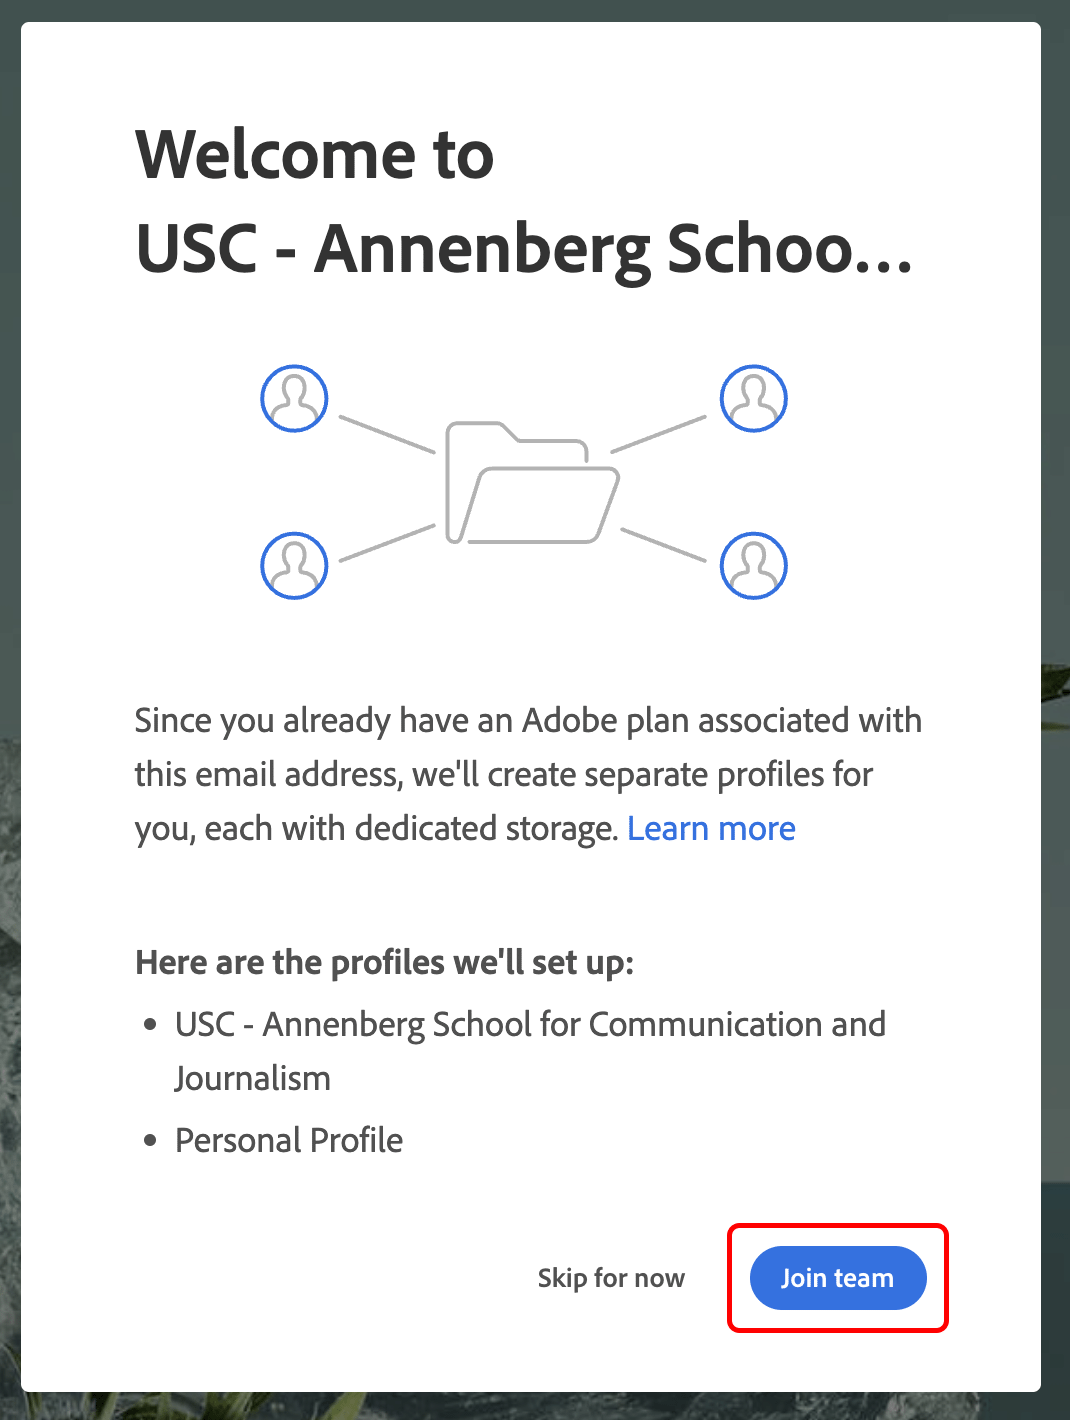Click the bottom-left user profile icon

(294, 565)
